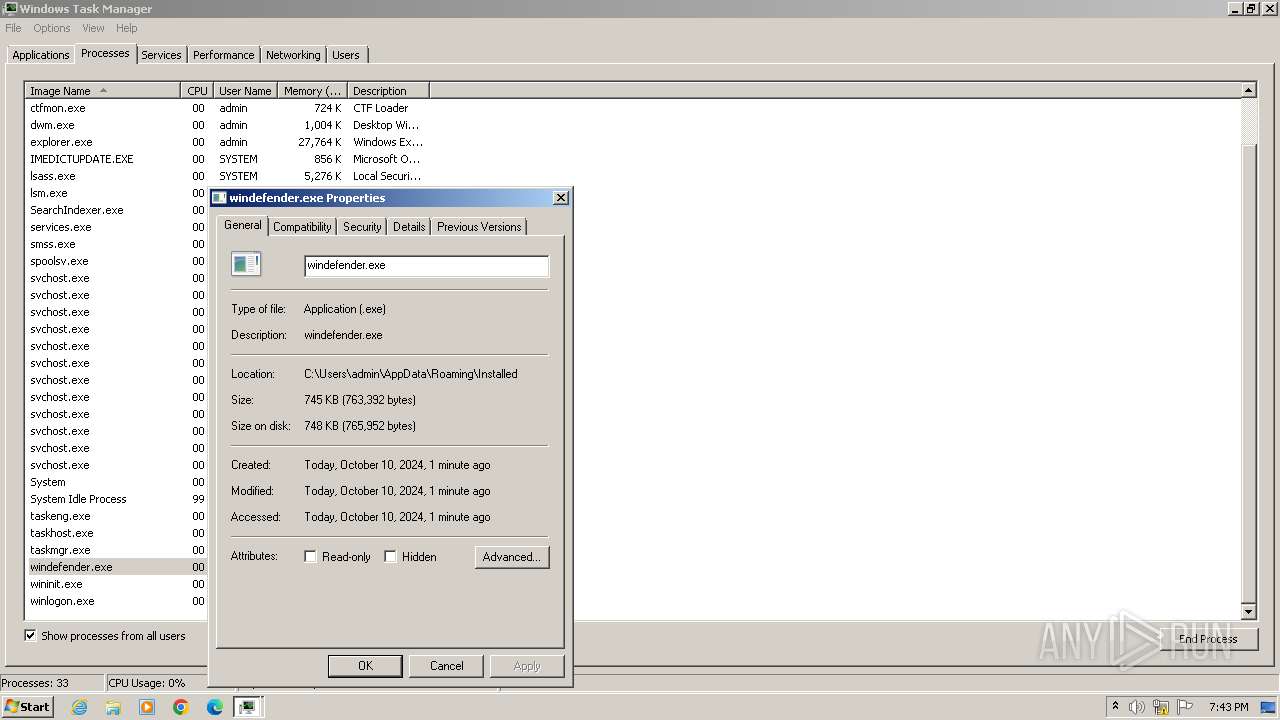Select the lsass.exe process
Screen dimensions: 1280x720
(227, 176)
